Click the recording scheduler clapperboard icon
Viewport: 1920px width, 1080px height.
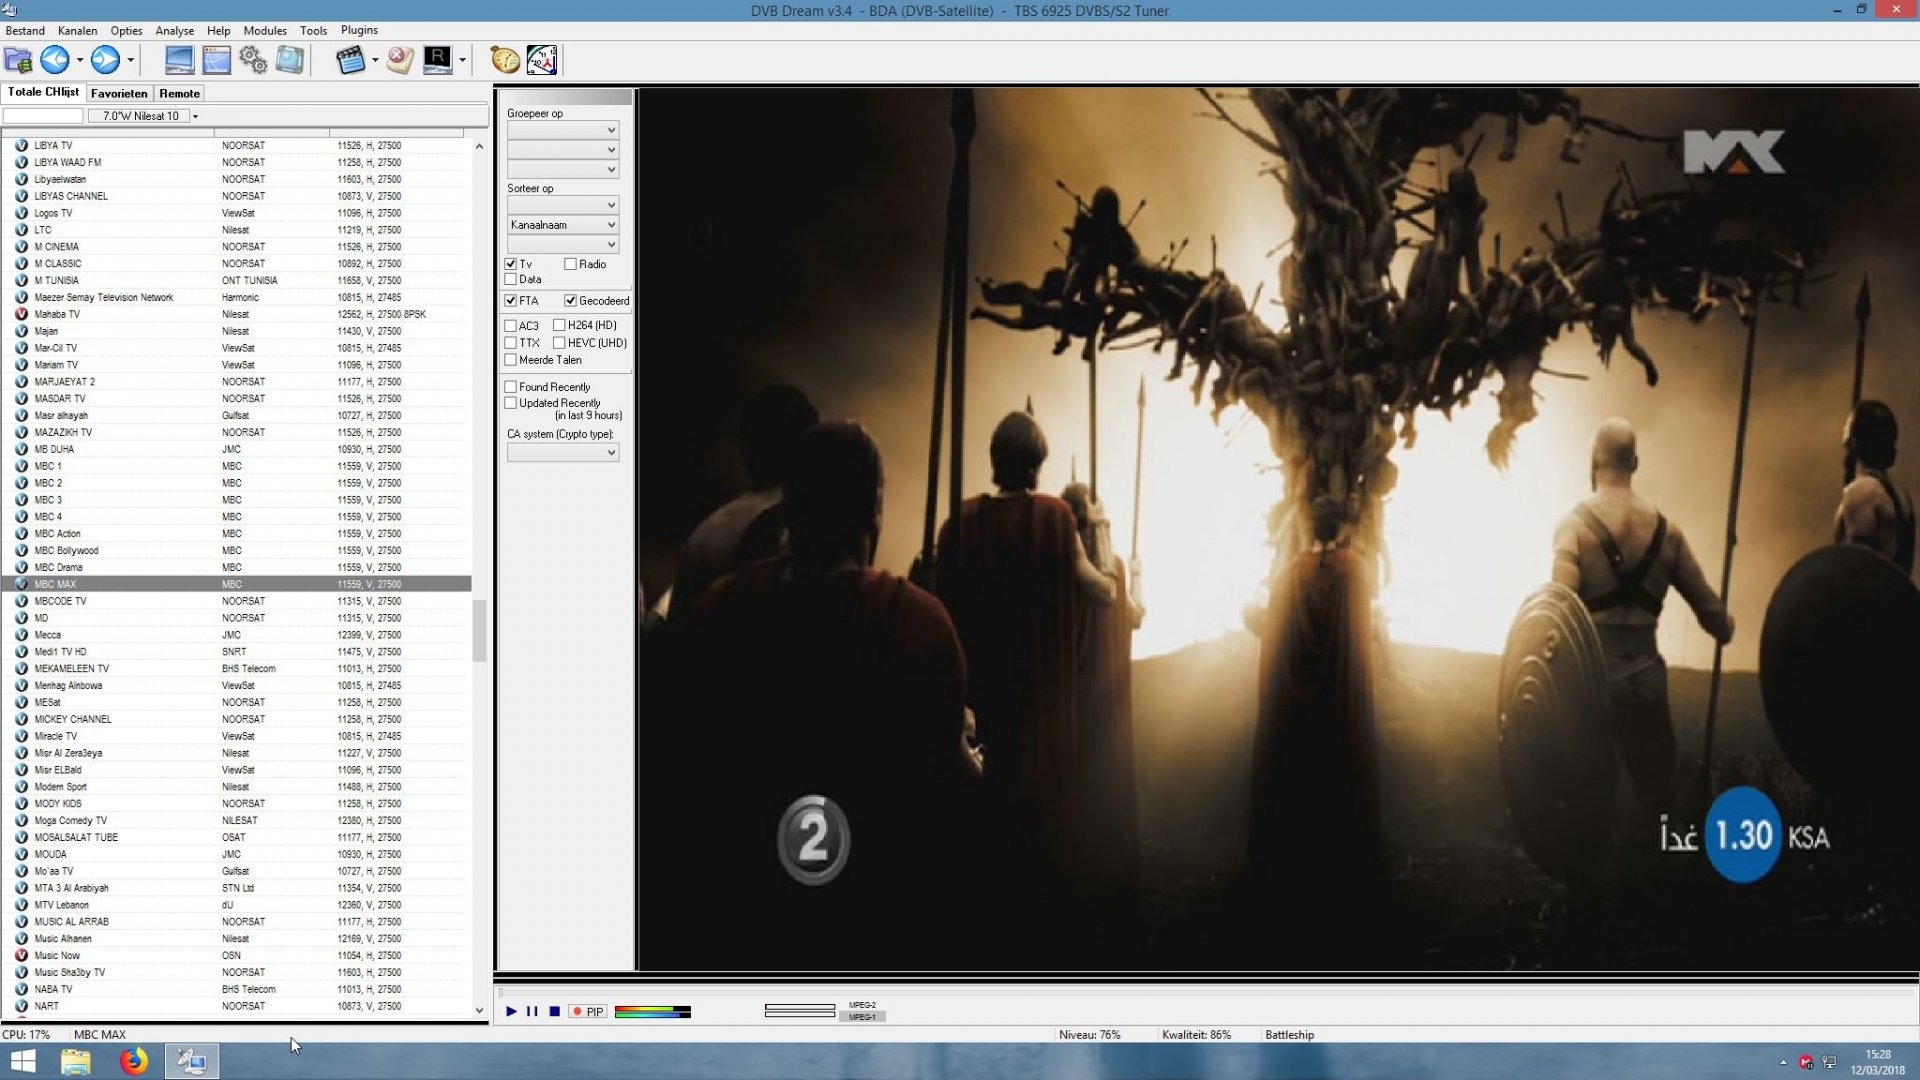(352, 60)
